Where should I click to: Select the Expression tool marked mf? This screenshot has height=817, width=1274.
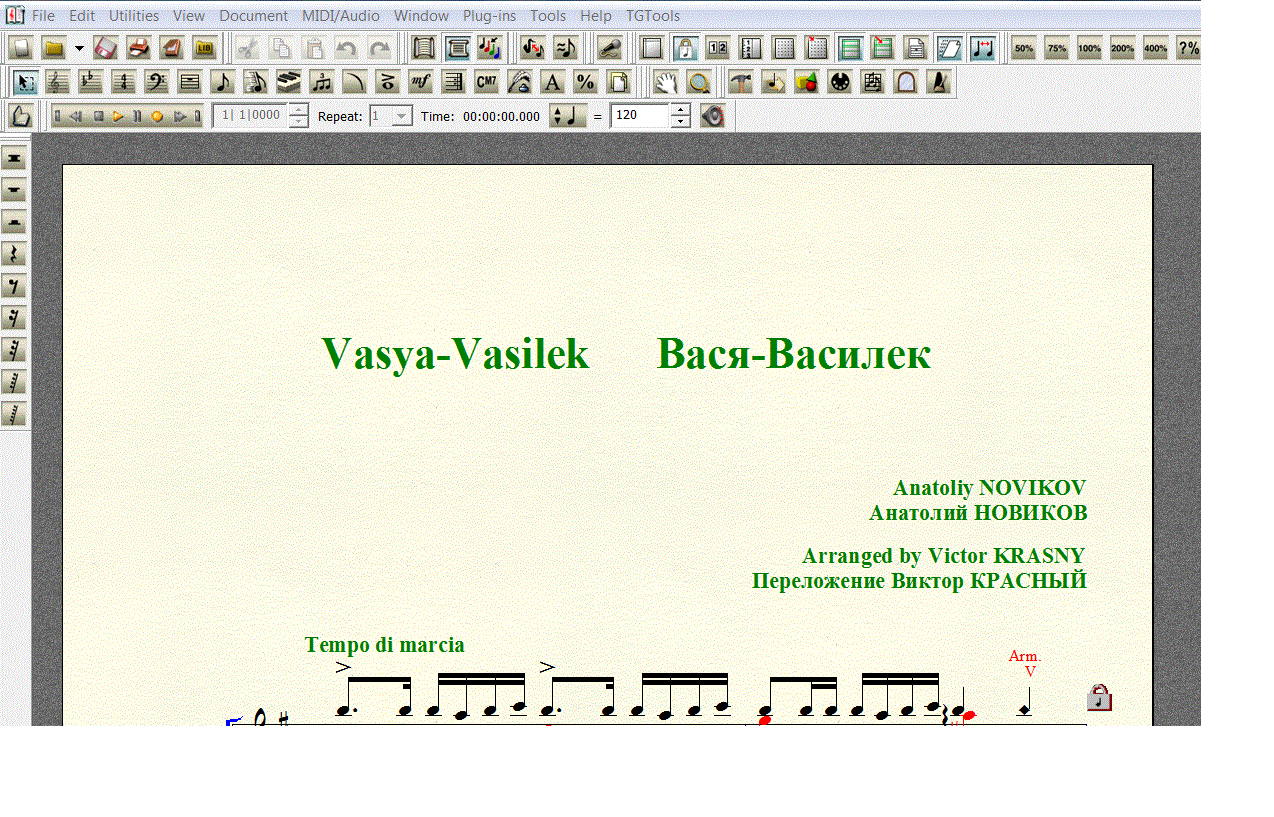(421, 82)
